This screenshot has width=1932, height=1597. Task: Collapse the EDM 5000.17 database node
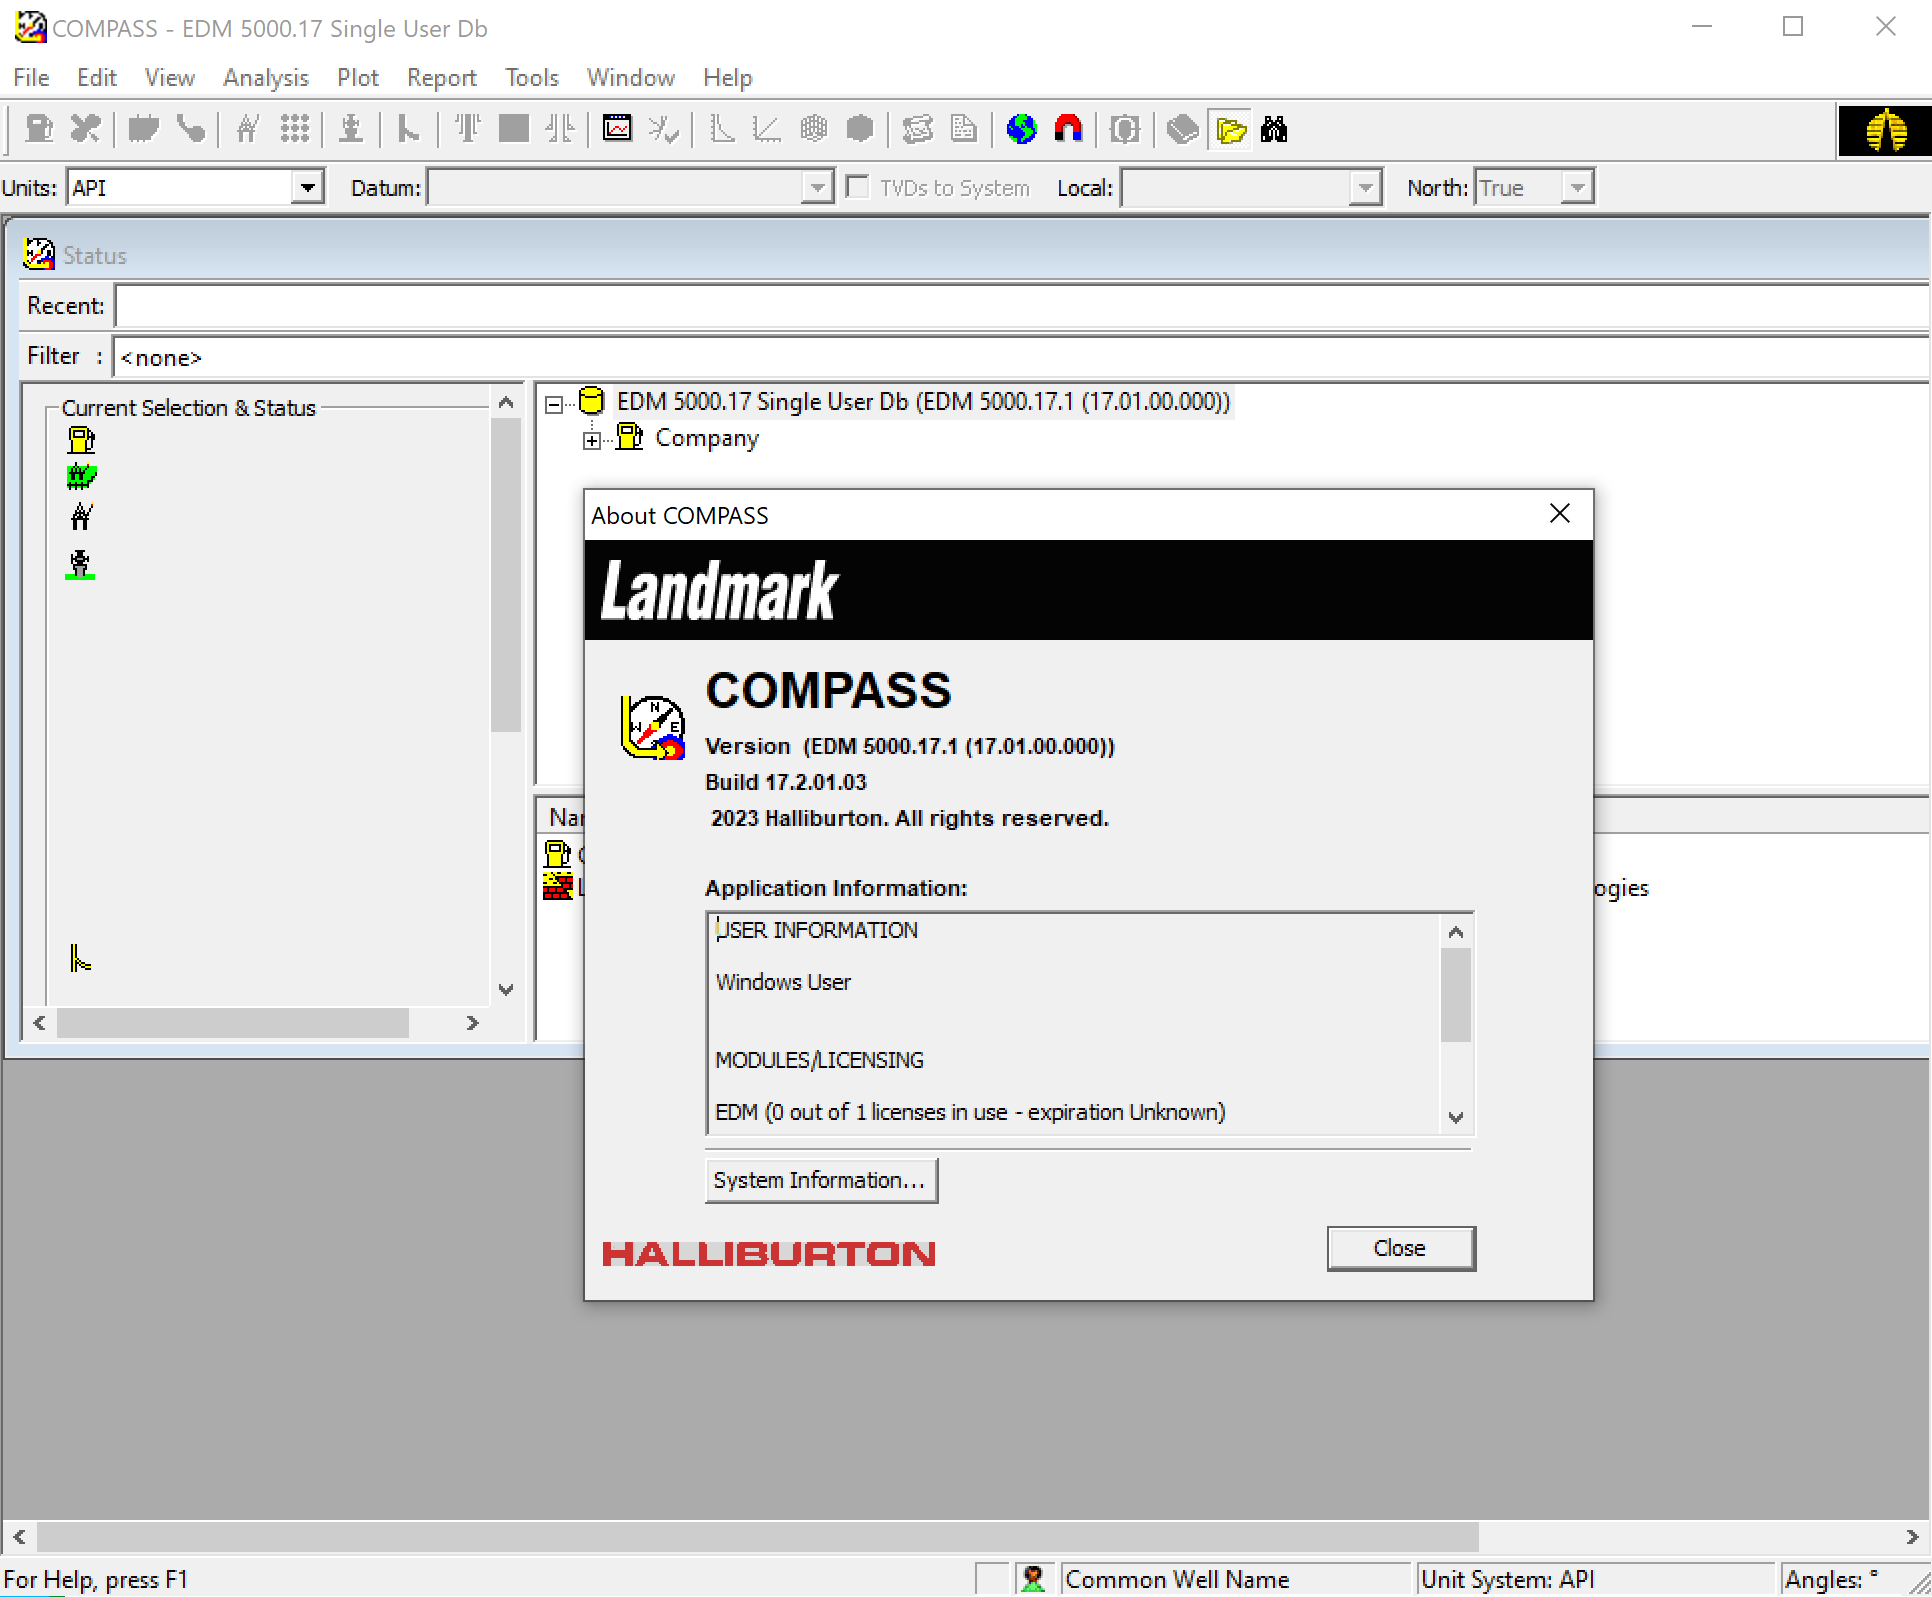(553, 404)
